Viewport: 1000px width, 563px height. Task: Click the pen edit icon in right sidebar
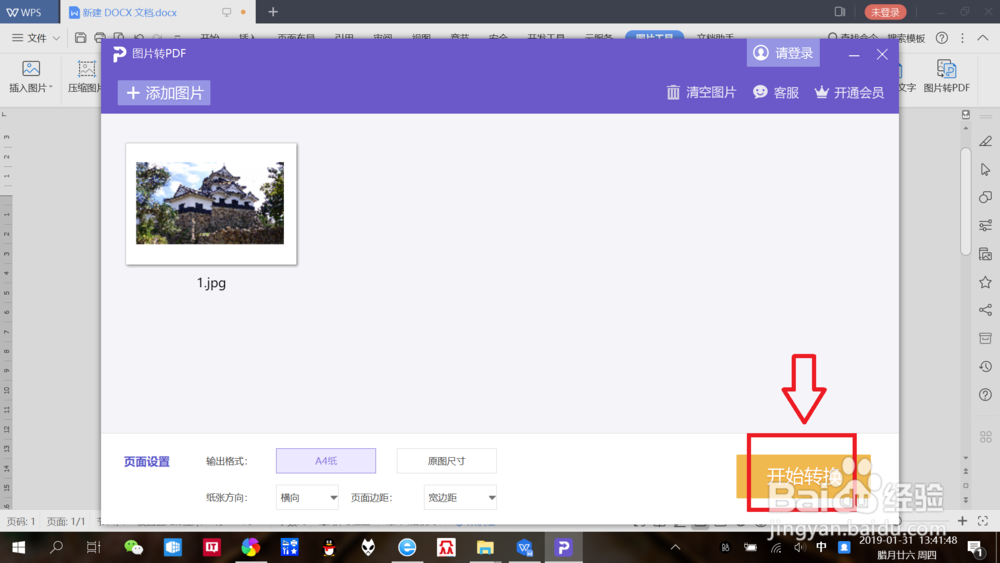click(x=985, y=141)
